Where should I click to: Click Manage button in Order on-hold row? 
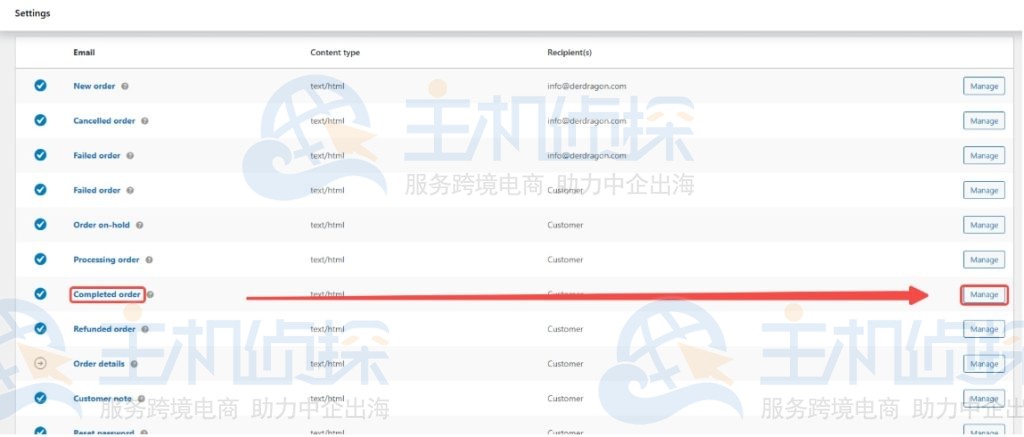984,225
